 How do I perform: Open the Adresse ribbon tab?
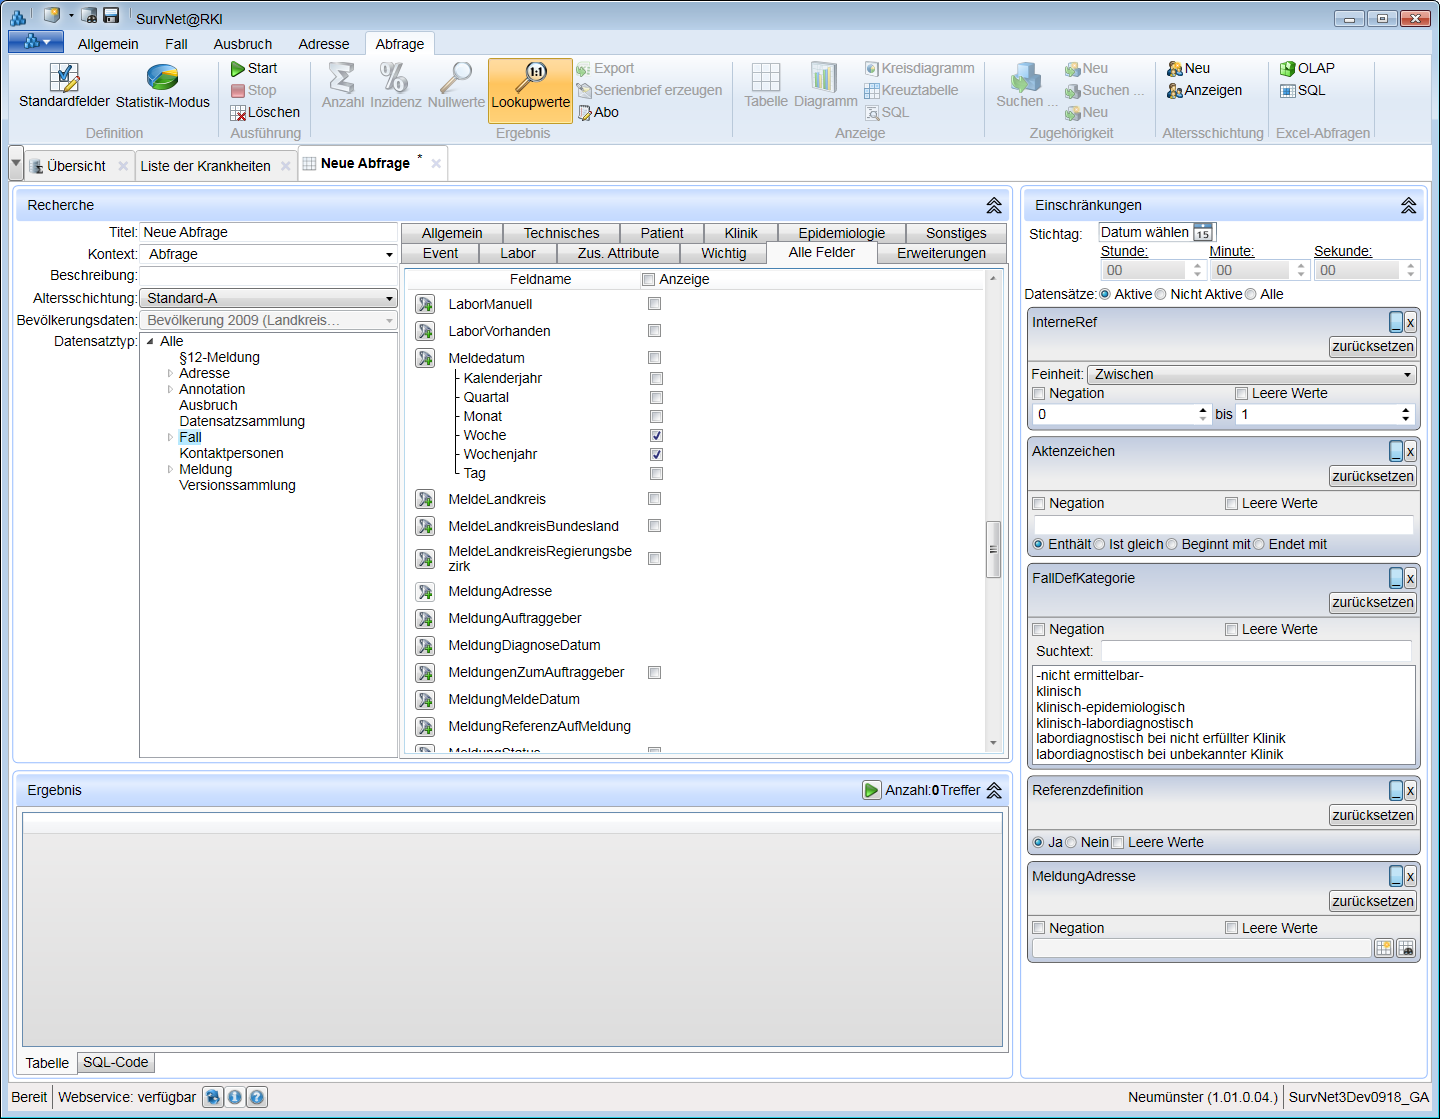pyautogui.click(x=323, y=44)
